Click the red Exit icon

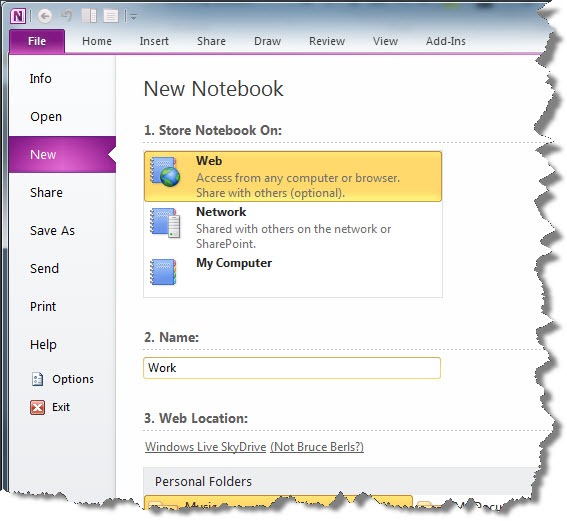[37, 407]
